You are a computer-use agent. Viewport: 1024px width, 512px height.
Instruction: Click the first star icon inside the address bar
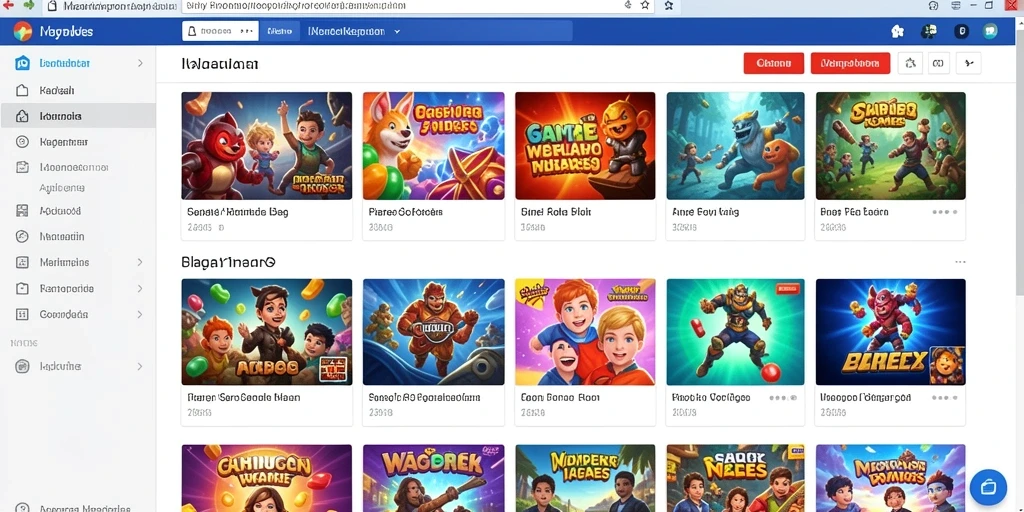[x=645, y=5]
